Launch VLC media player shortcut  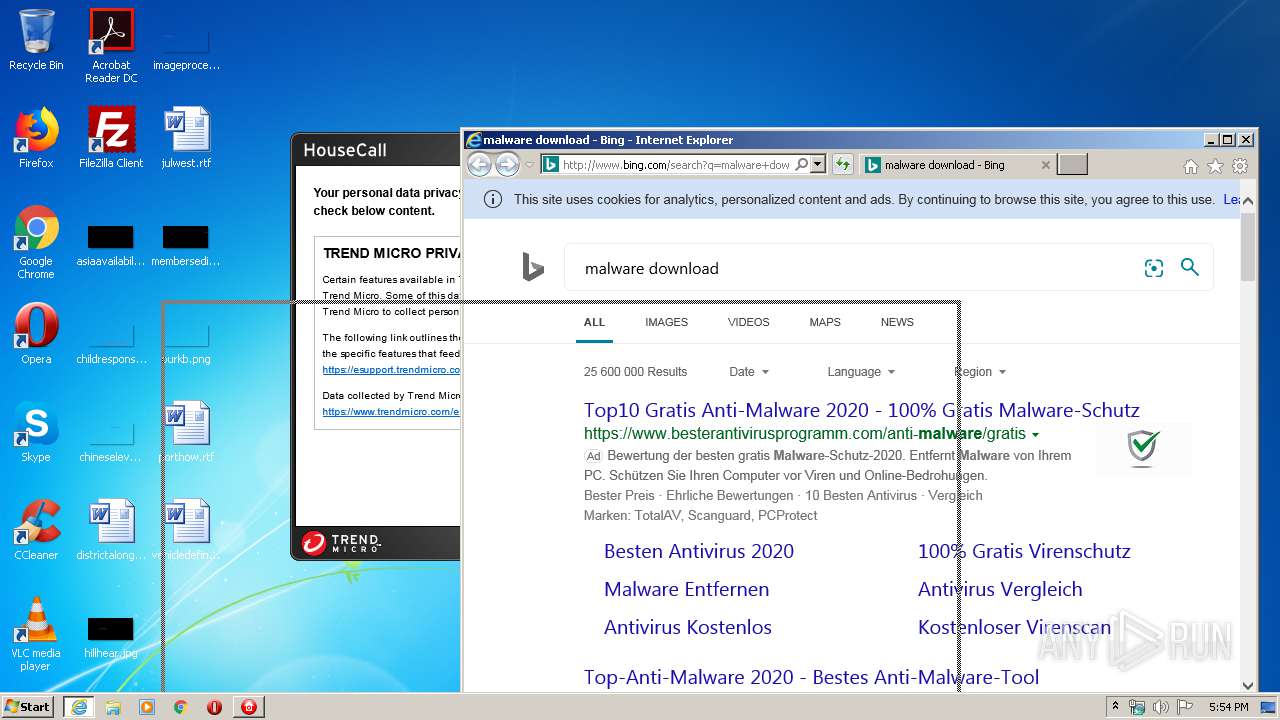click(x=36, y=635)
